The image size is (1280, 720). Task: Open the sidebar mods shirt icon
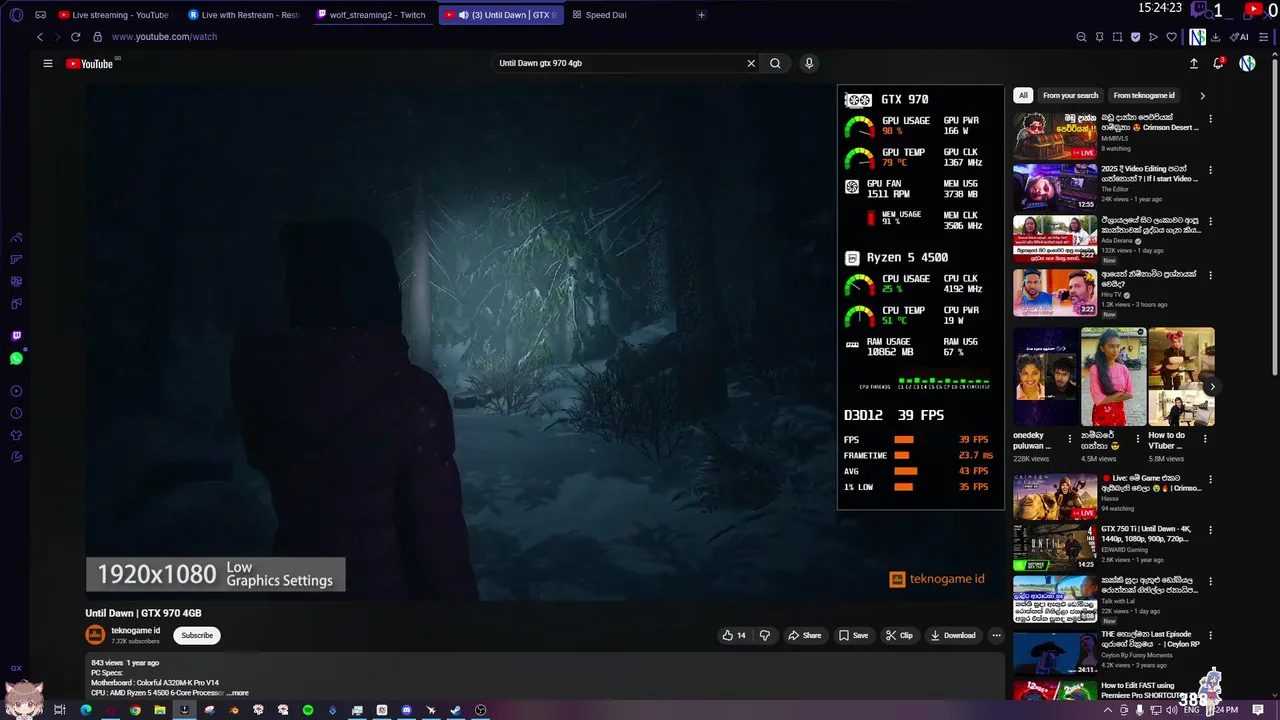click(x=16, y=435)
